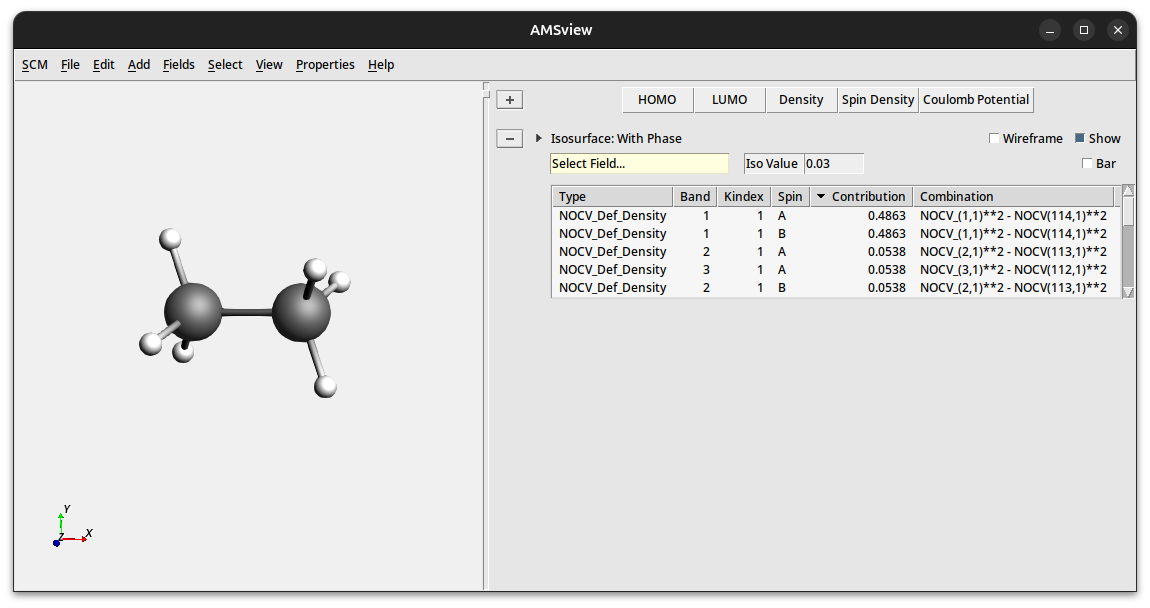This screenshot has height=608, width=1150.
Task: Open the Properties menu
Action: (x=325, y=65)
